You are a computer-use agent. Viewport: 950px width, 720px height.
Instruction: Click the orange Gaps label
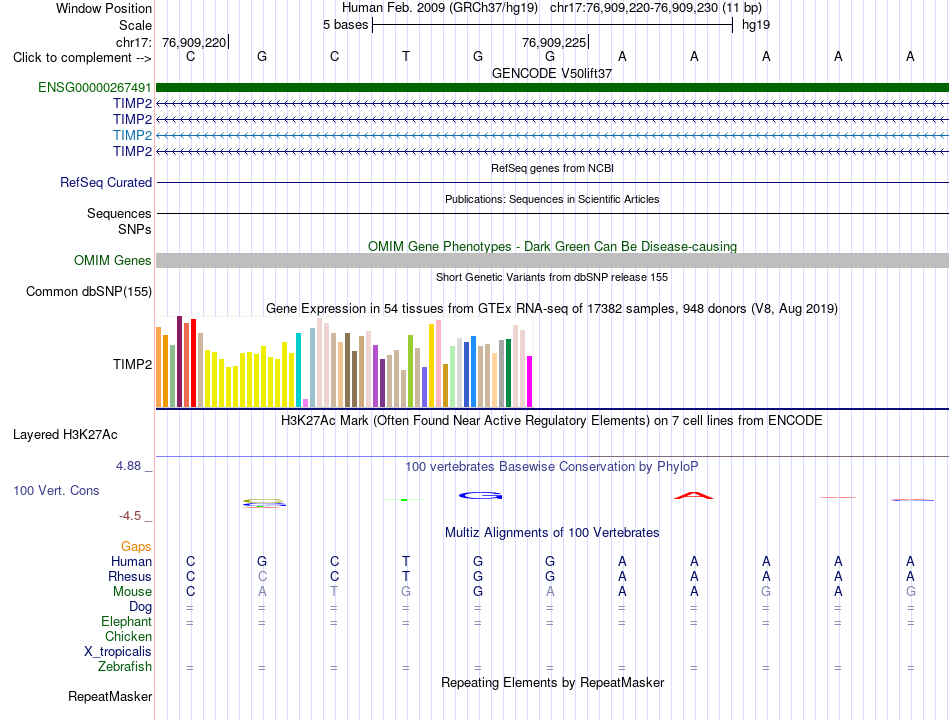tap(136, 547)
